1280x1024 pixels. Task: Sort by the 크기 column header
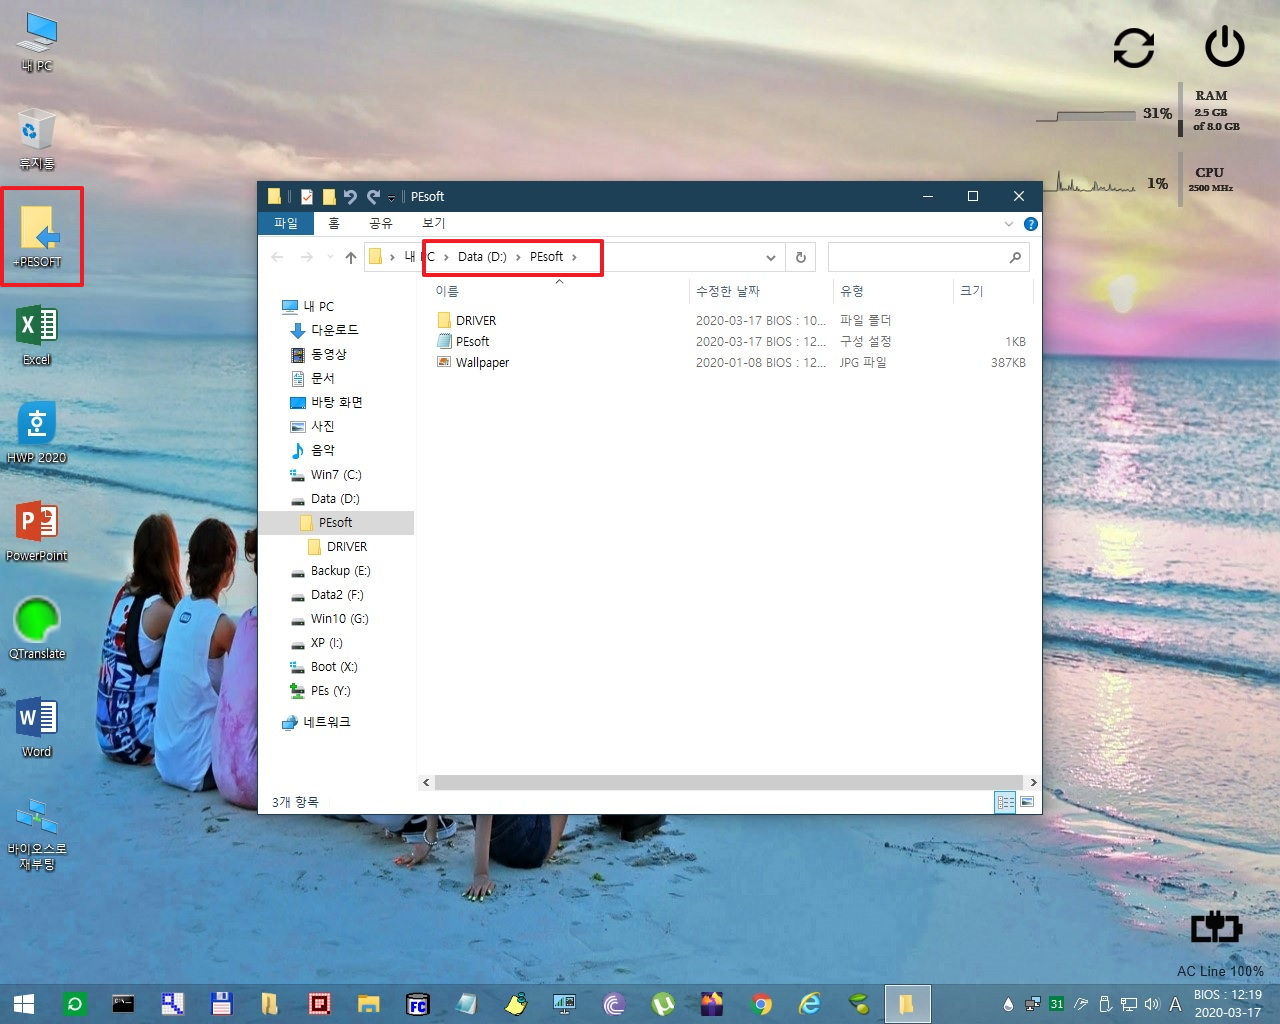972,291
